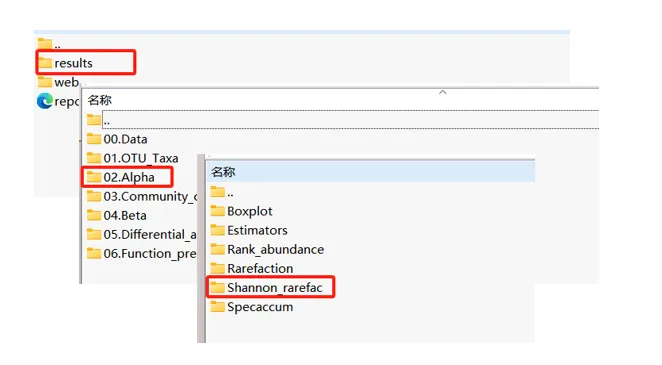Select the 03.Community folder

pos(141,197)
